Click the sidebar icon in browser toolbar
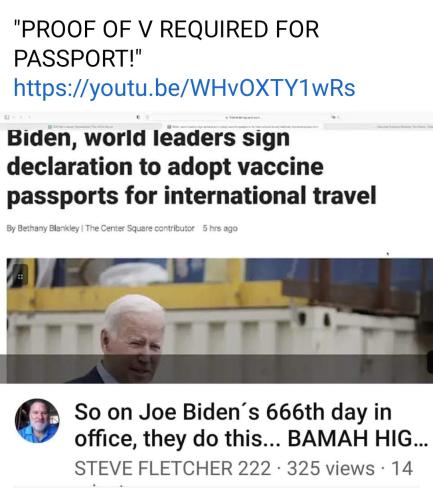 pos(7,117)
